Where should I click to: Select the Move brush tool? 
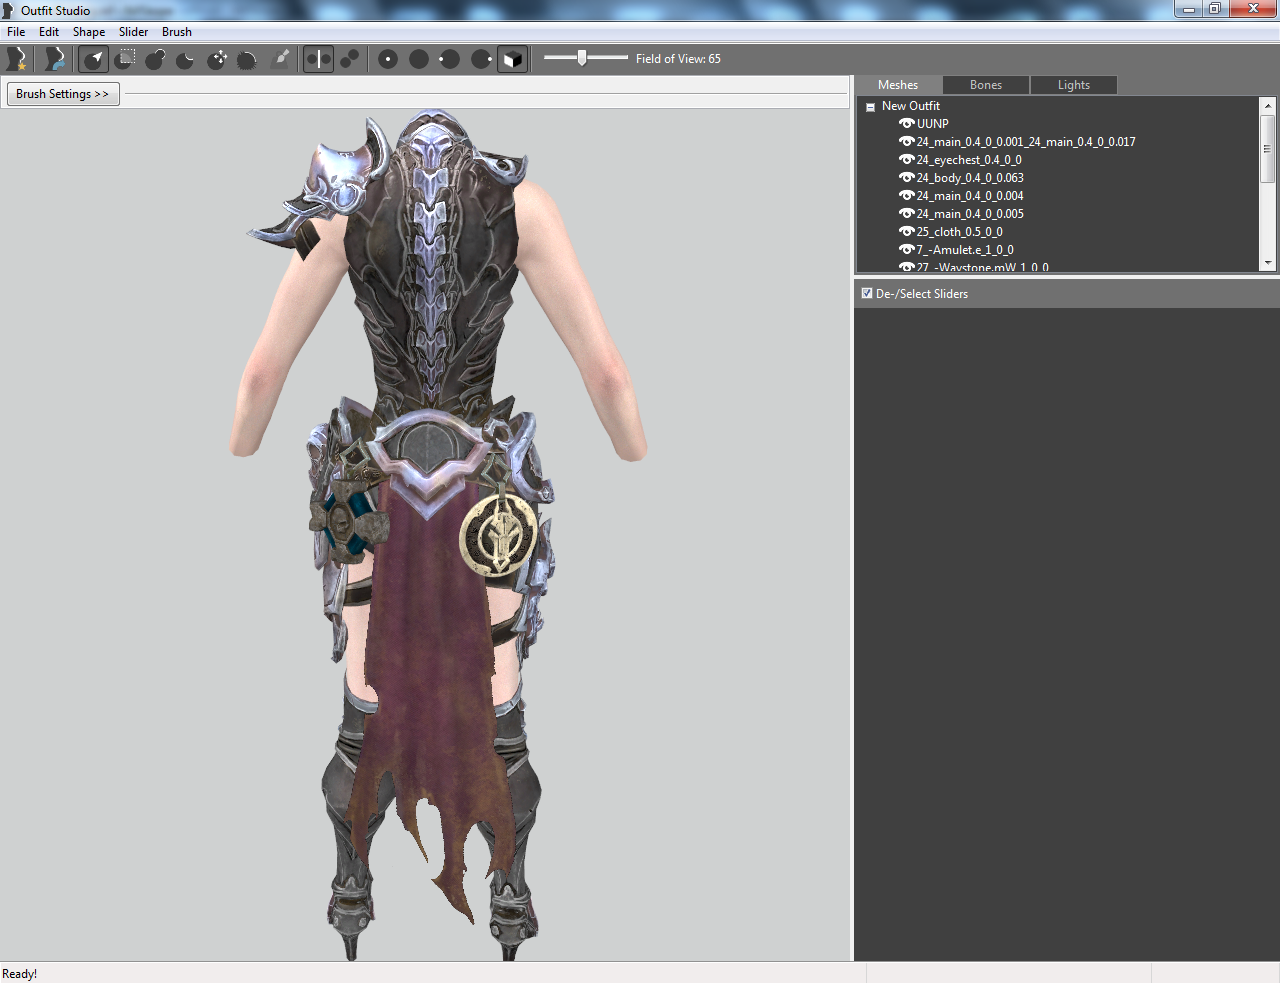pos(217,59)
